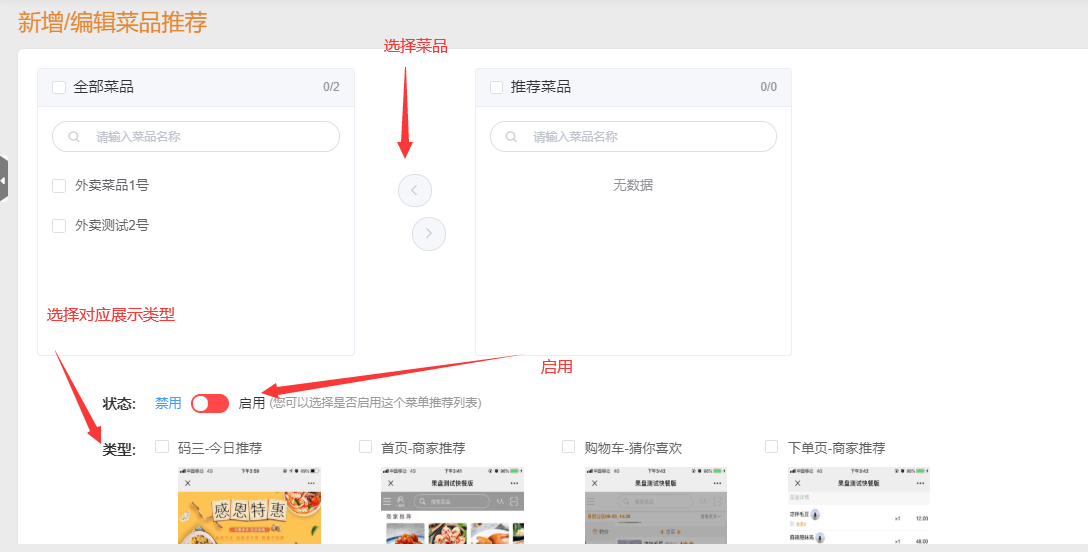Enable the 购物车-猜你喜欢 type checkbox
Viewport: 1088px width, 552px height.
[568, 447]
